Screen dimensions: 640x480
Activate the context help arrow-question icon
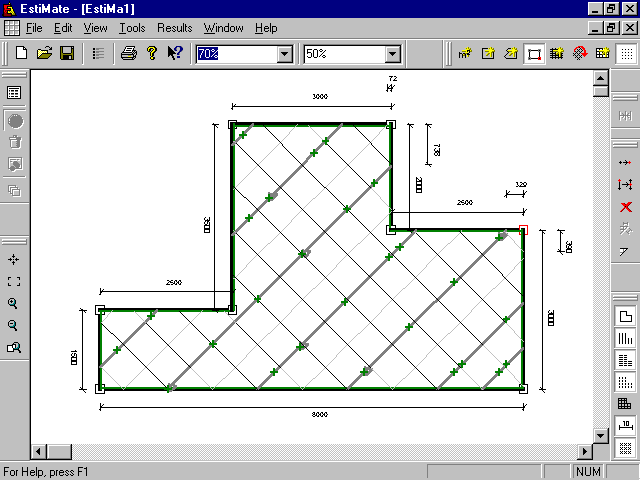(x=175, y=53)
